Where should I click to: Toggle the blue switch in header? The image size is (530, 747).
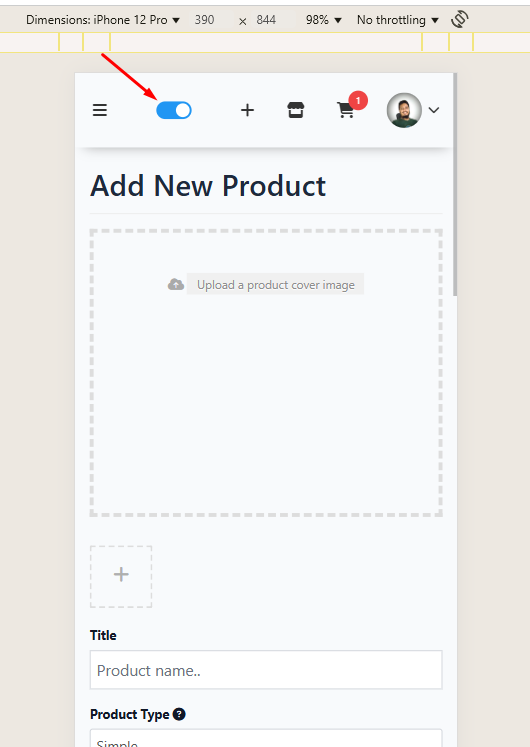coord(174,110)
